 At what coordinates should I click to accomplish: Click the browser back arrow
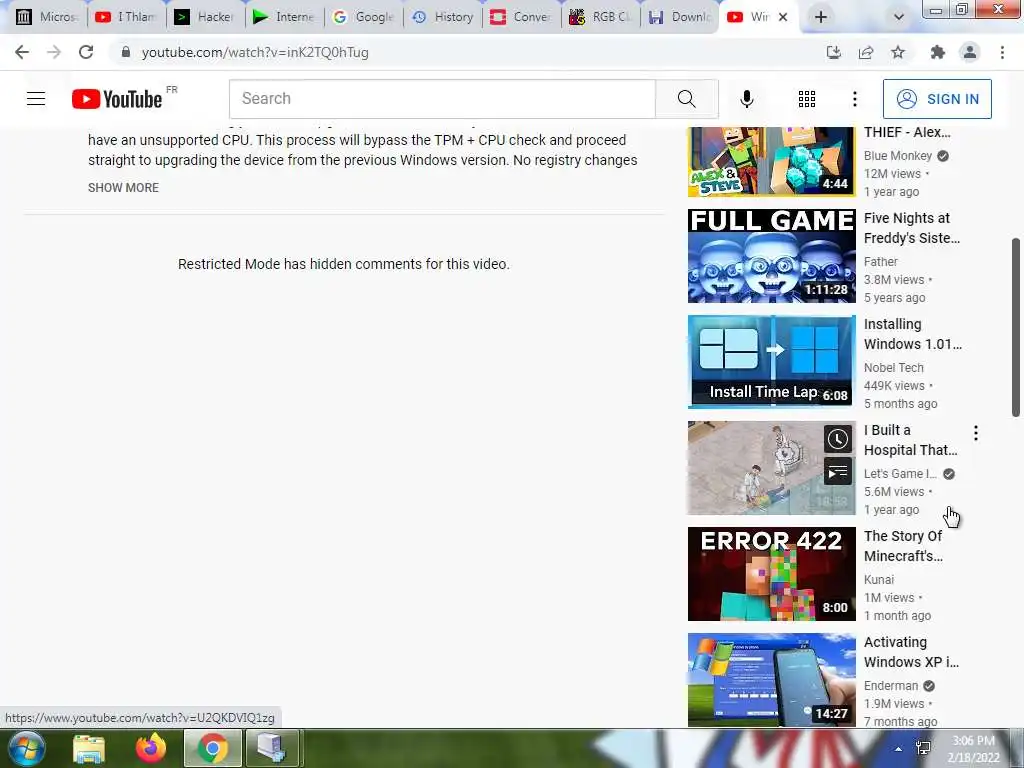(x=22, y=52)
